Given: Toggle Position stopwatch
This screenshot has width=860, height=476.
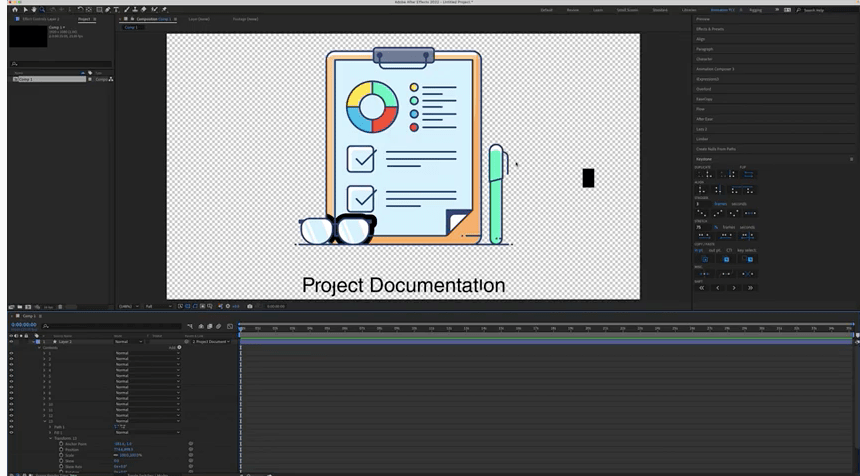Looking at the screenshot, I should (x=61, y=450).
